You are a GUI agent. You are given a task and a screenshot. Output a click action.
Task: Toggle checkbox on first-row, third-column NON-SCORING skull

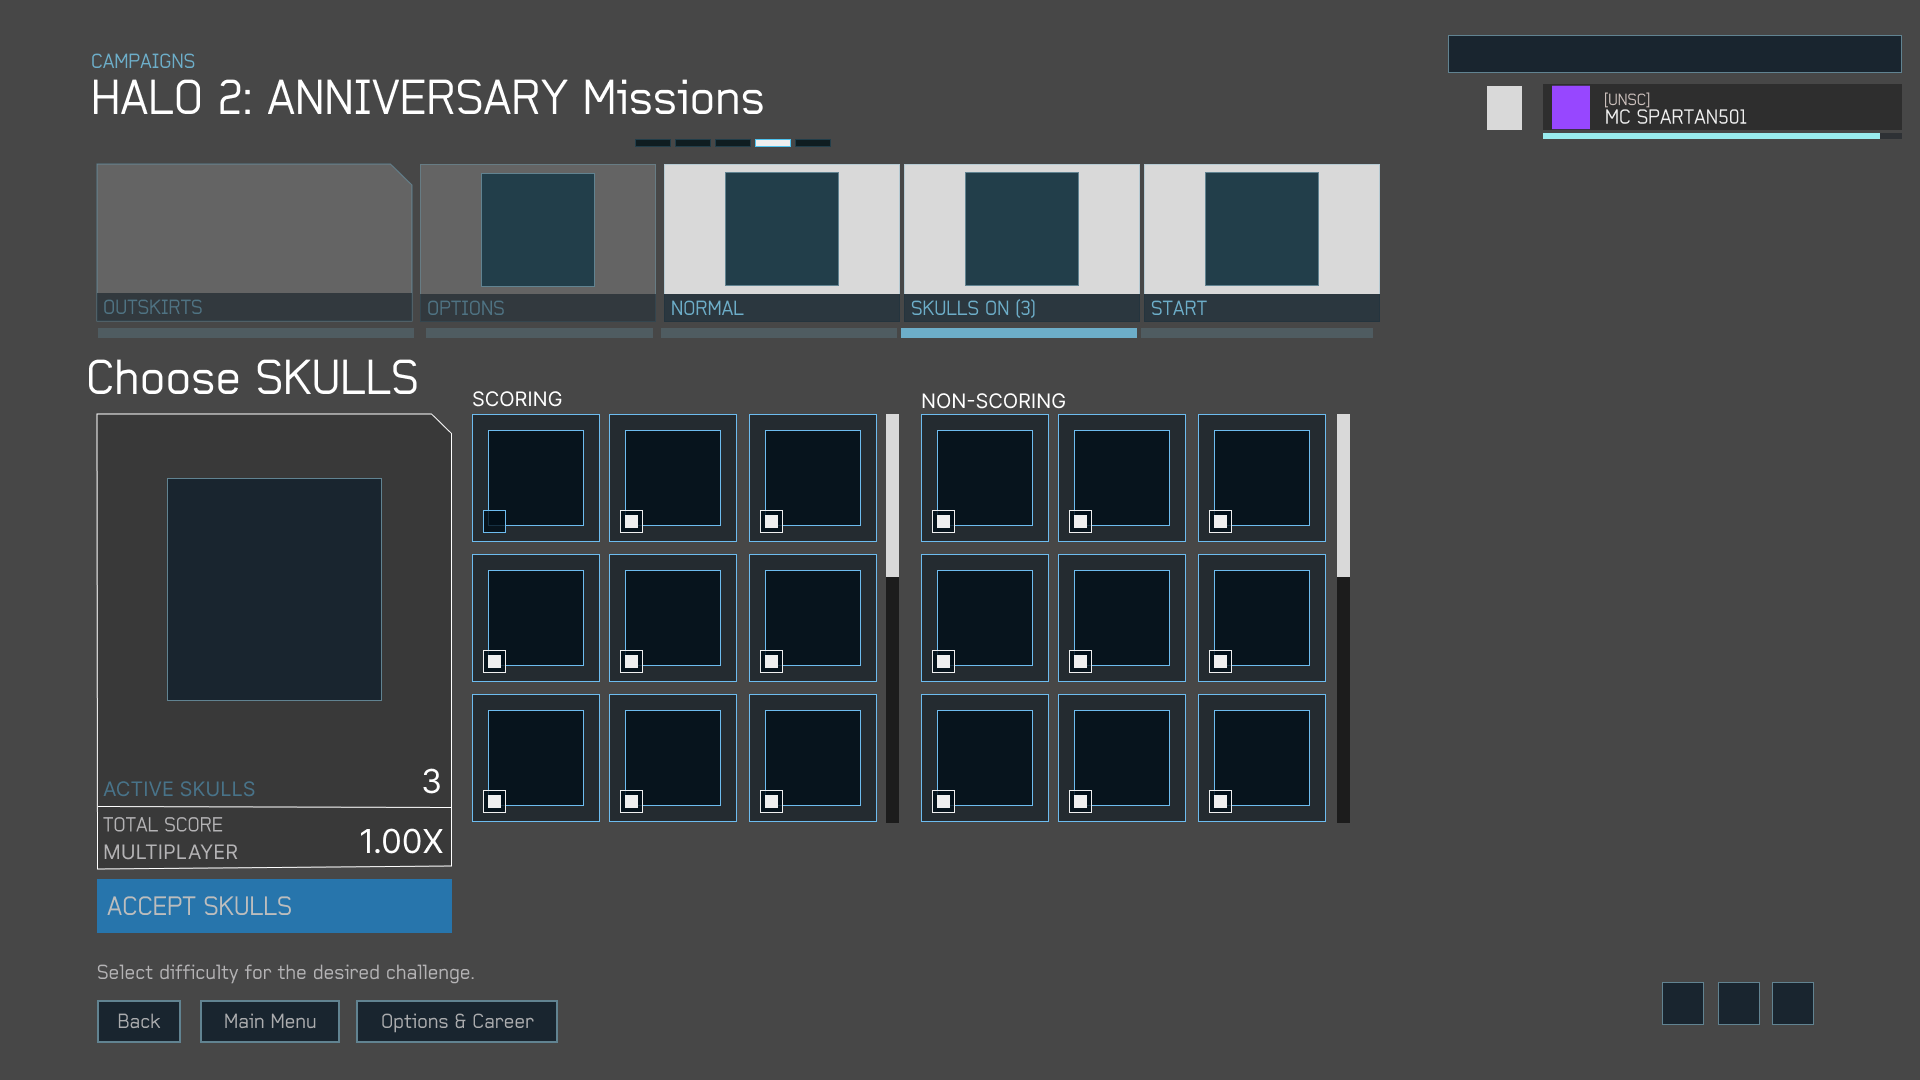coord(1220,521)
